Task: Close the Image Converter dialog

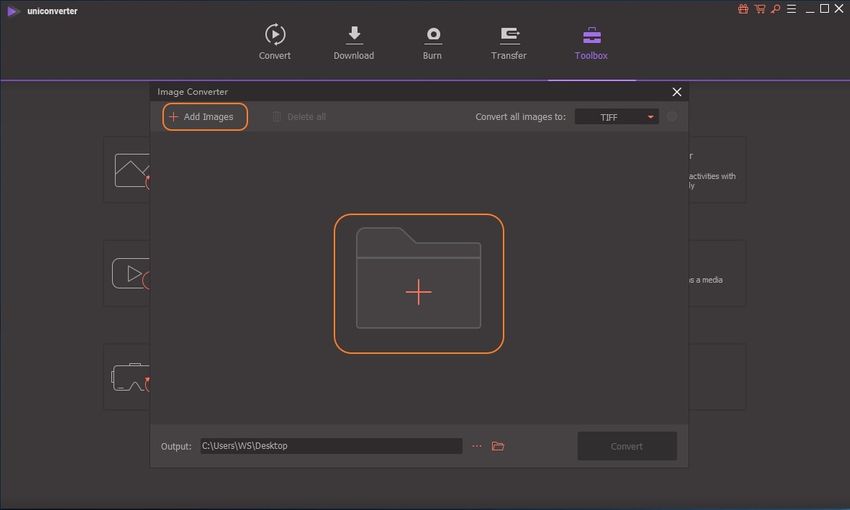Action: coord(677,92)
